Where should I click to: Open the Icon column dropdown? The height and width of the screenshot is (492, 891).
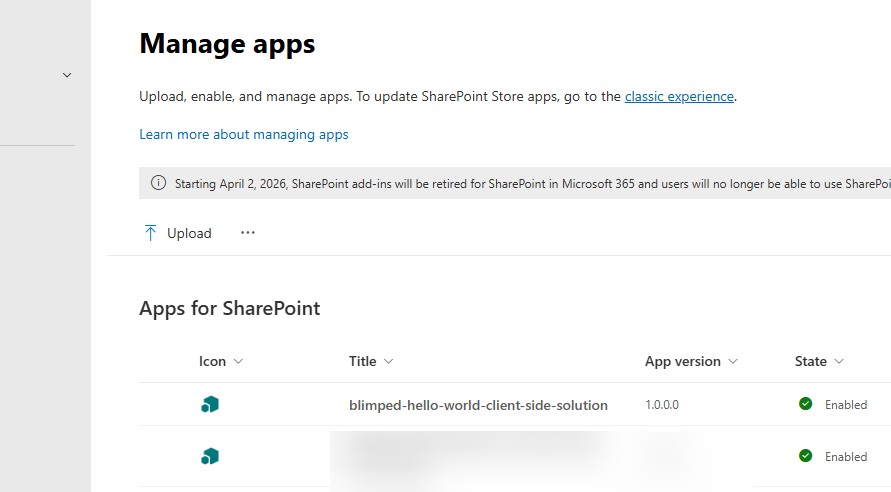tap(238, 361)
